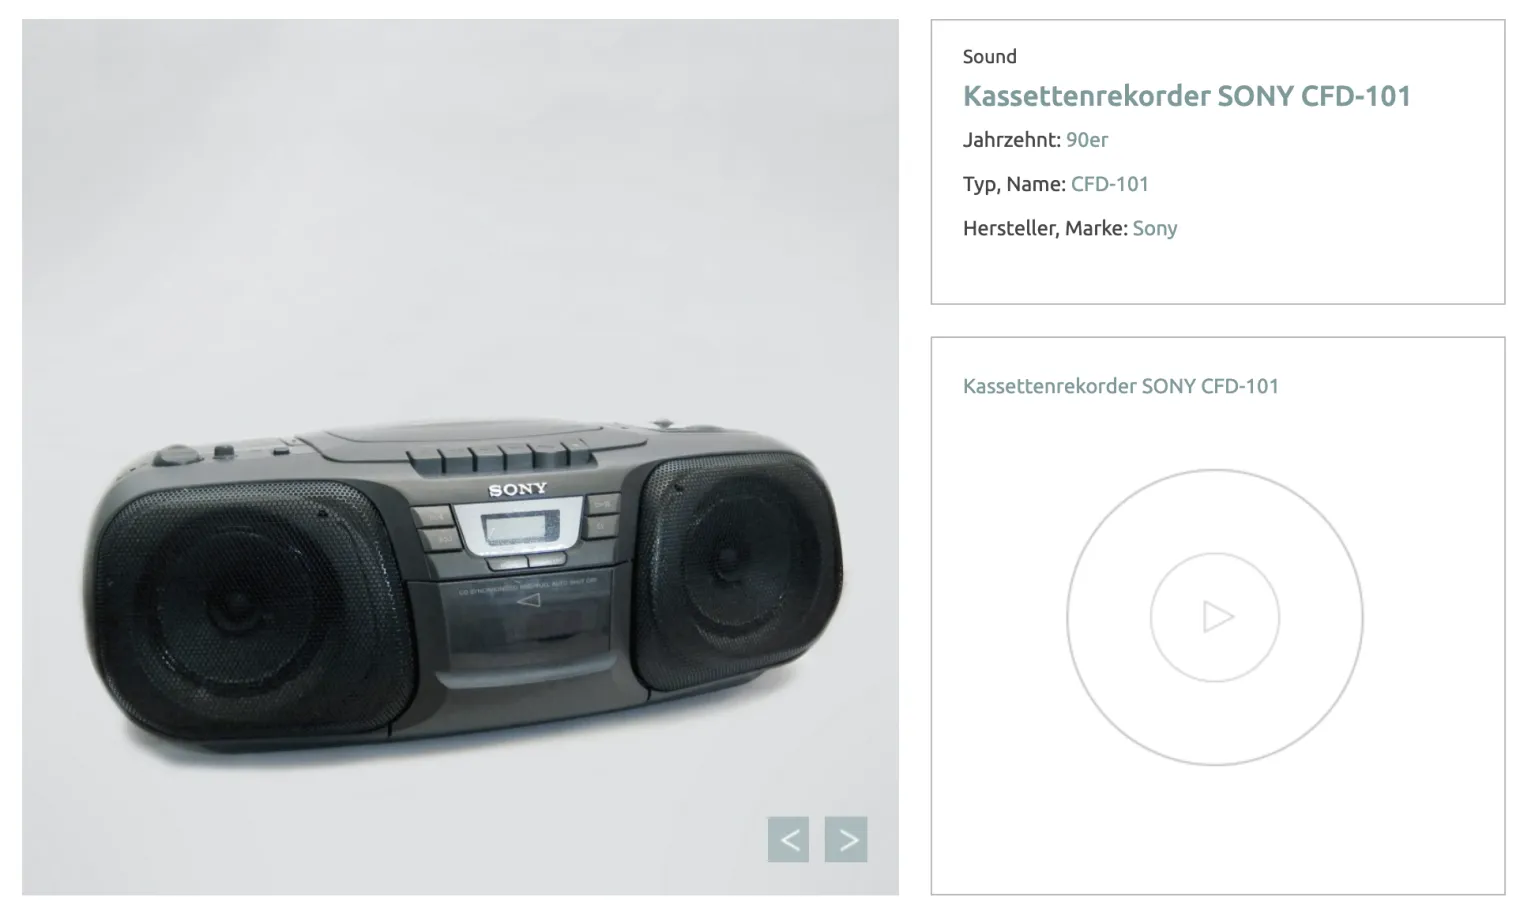Follow the CFD-101 type link
The image size is (1520, 916).
click(x=1110, y=184)
